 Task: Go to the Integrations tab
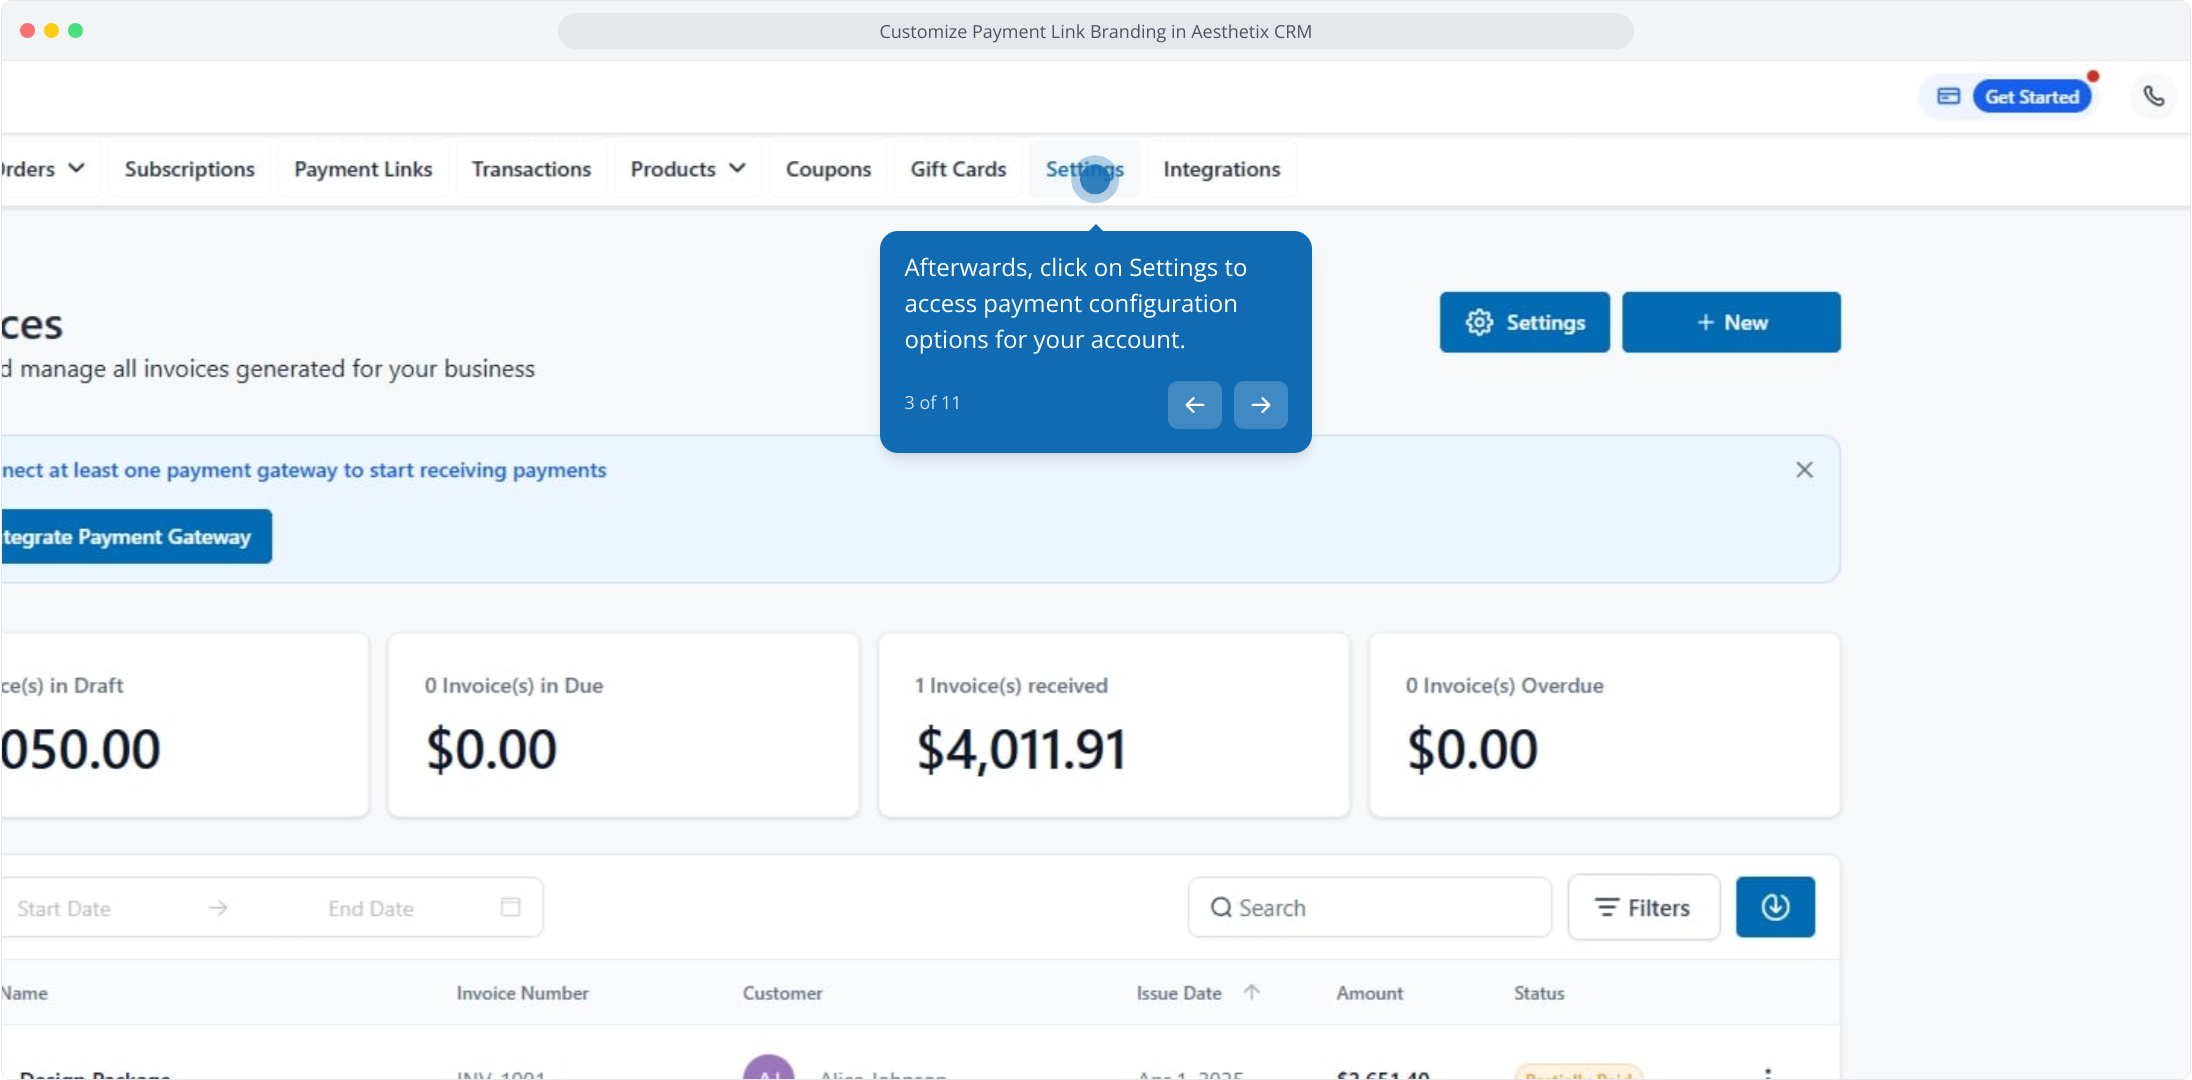pos(1221,169)
